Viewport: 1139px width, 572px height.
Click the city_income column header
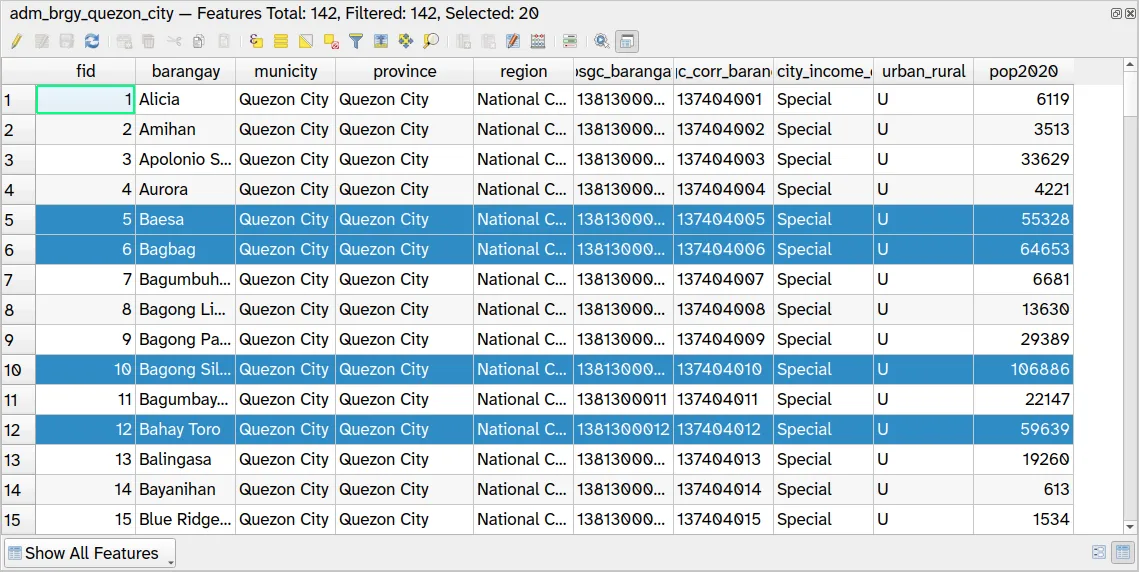click(x=824, y=71)
